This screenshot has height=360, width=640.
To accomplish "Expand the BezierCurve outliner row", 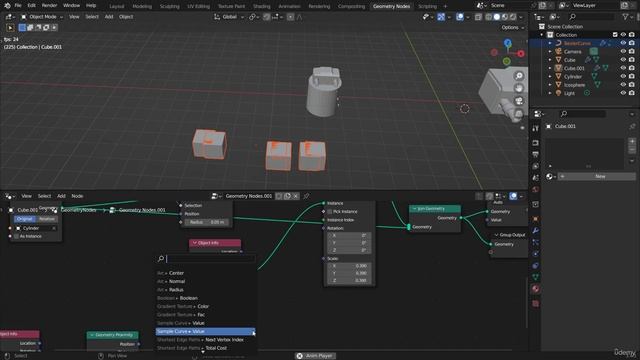I will tap(550, 43).
